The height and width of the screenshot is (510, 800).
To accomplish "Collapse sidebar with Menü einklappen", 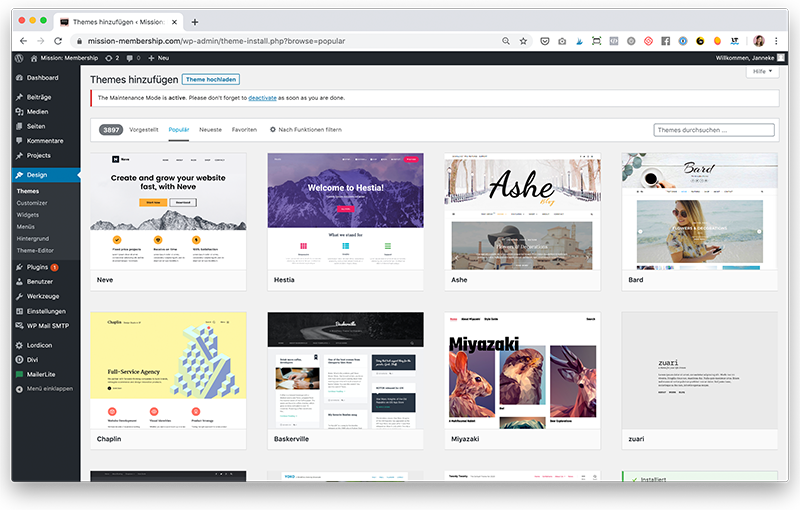I will point(46,389).
